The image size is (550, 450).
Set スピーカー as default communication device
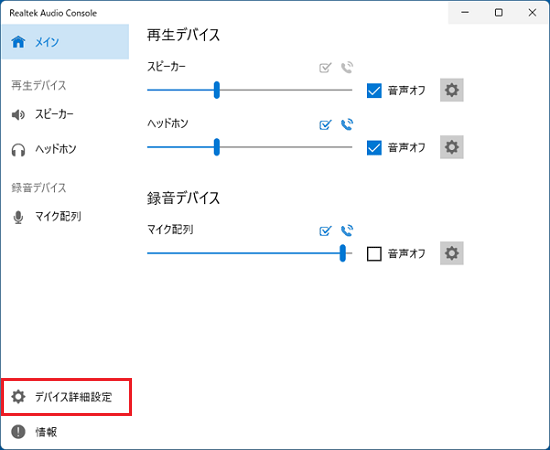pos(347,67)
